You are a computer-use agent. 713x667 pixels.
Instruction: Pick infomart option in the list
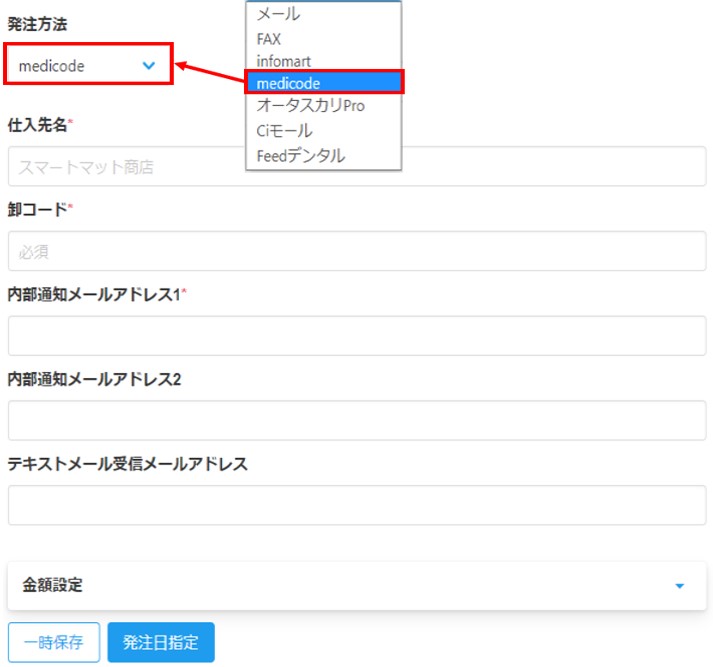click(x=323, y=61)
